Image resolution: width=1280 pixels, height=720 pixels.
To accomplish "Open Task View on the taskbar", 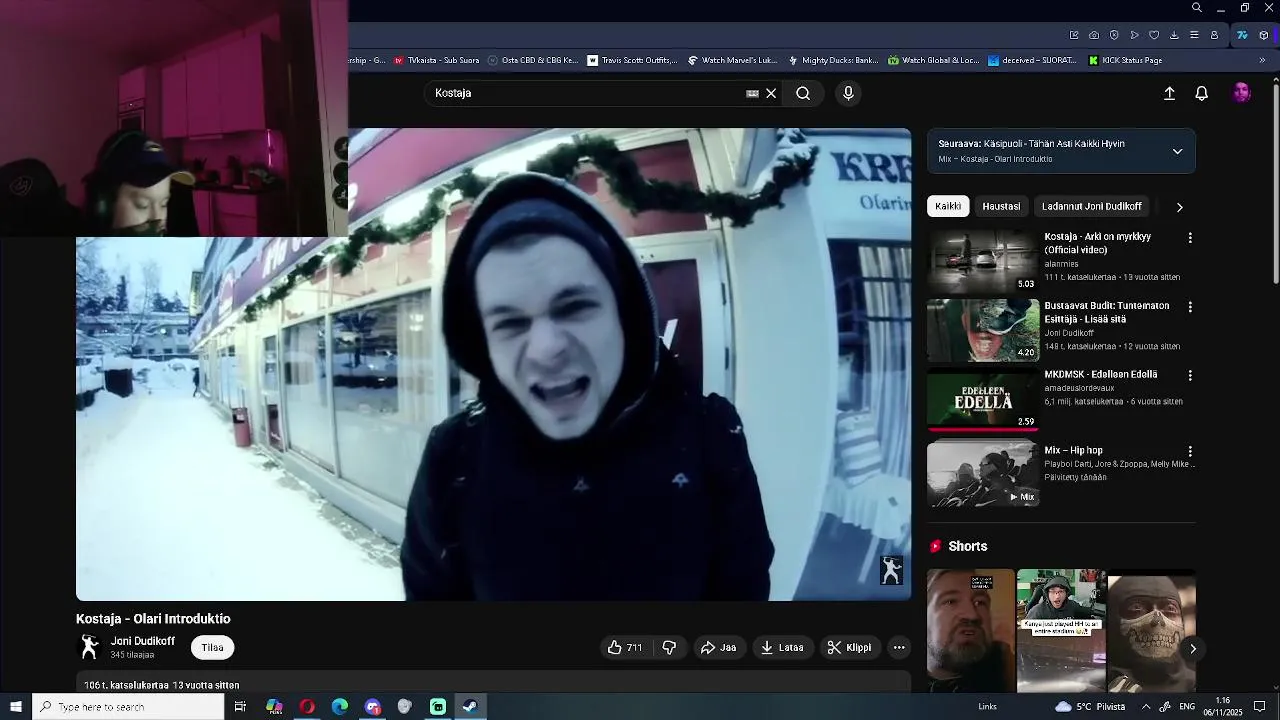I will click(240, 707).
